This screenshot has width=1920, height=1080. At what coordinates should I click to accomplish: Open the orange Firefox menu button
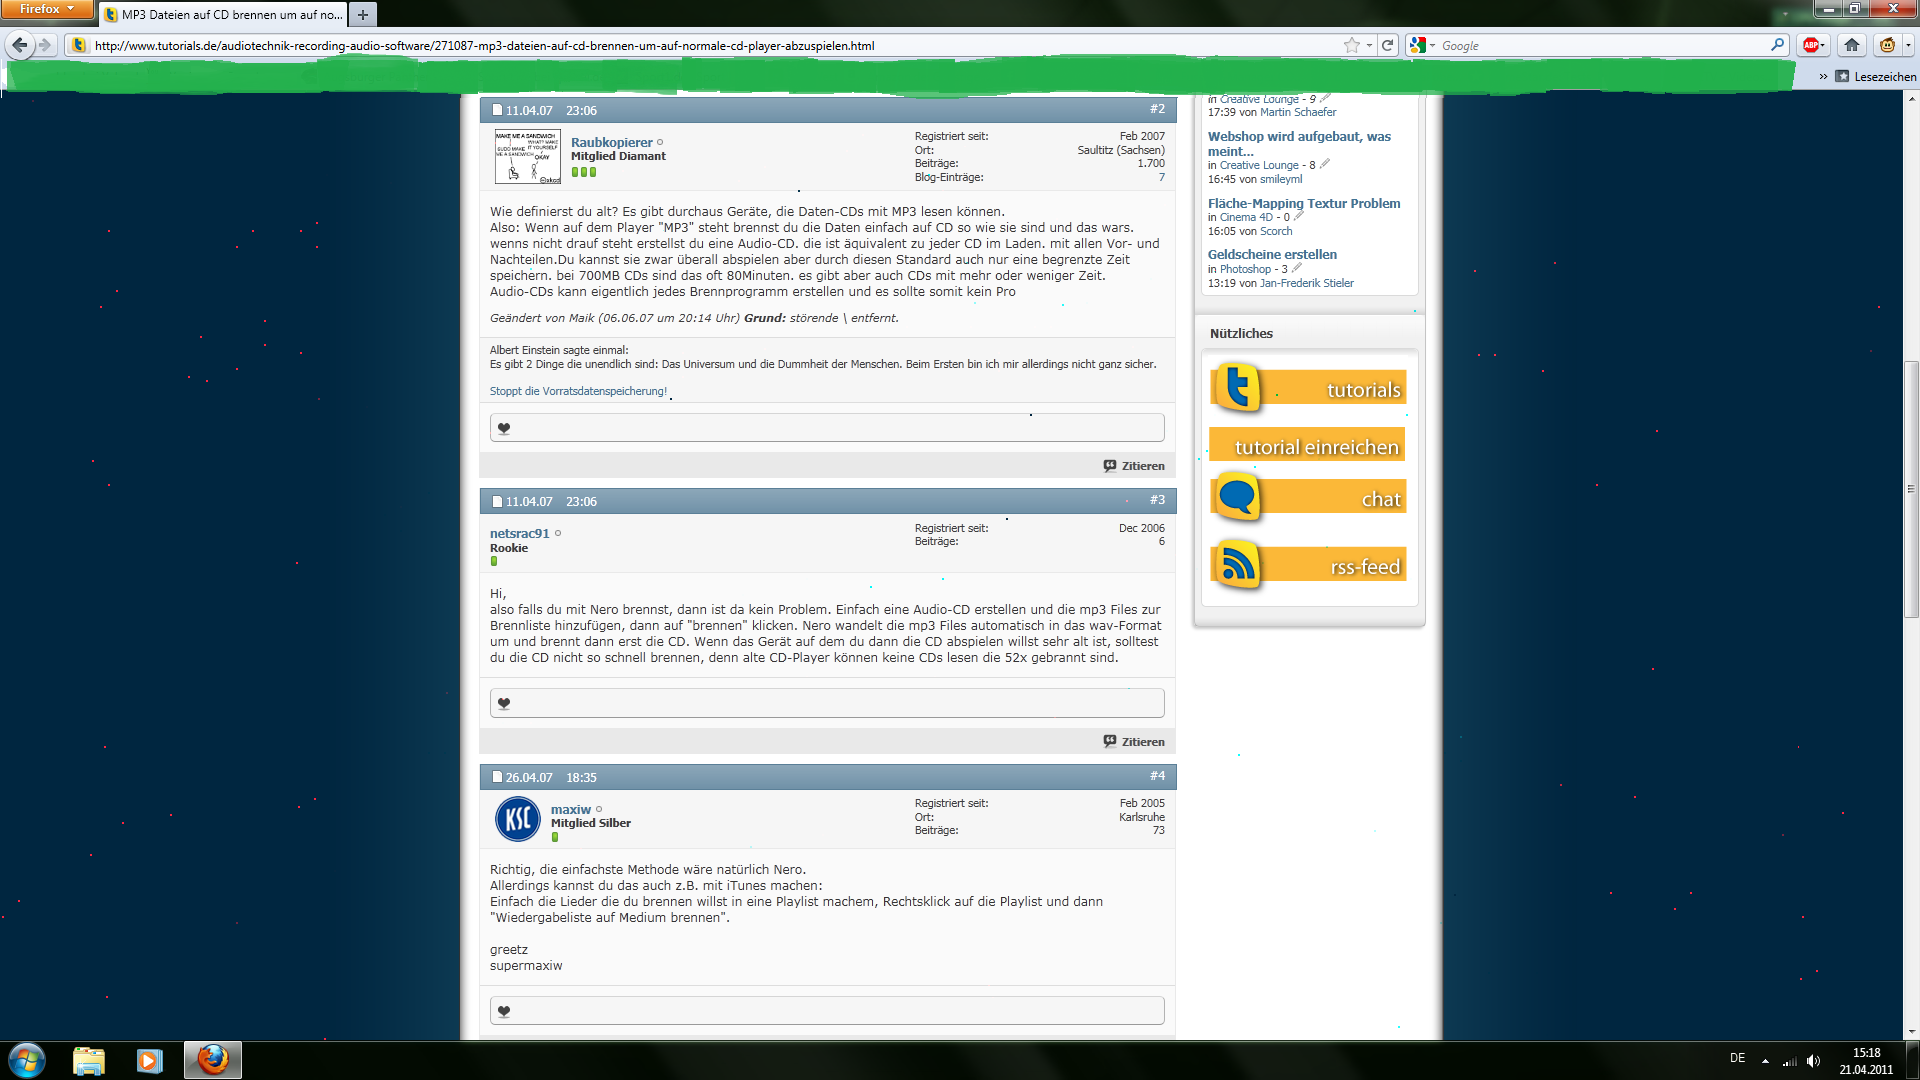[46, 9]
